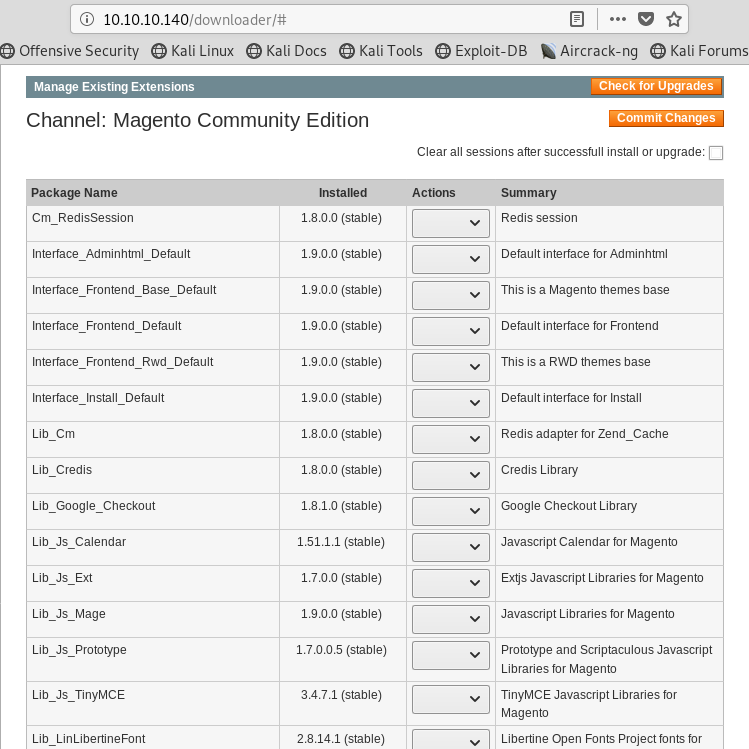Click version 1.7.0.0.5 (stable) cell
The width and height of the screenshot is (749, 749).
click(x=341, y=650)
